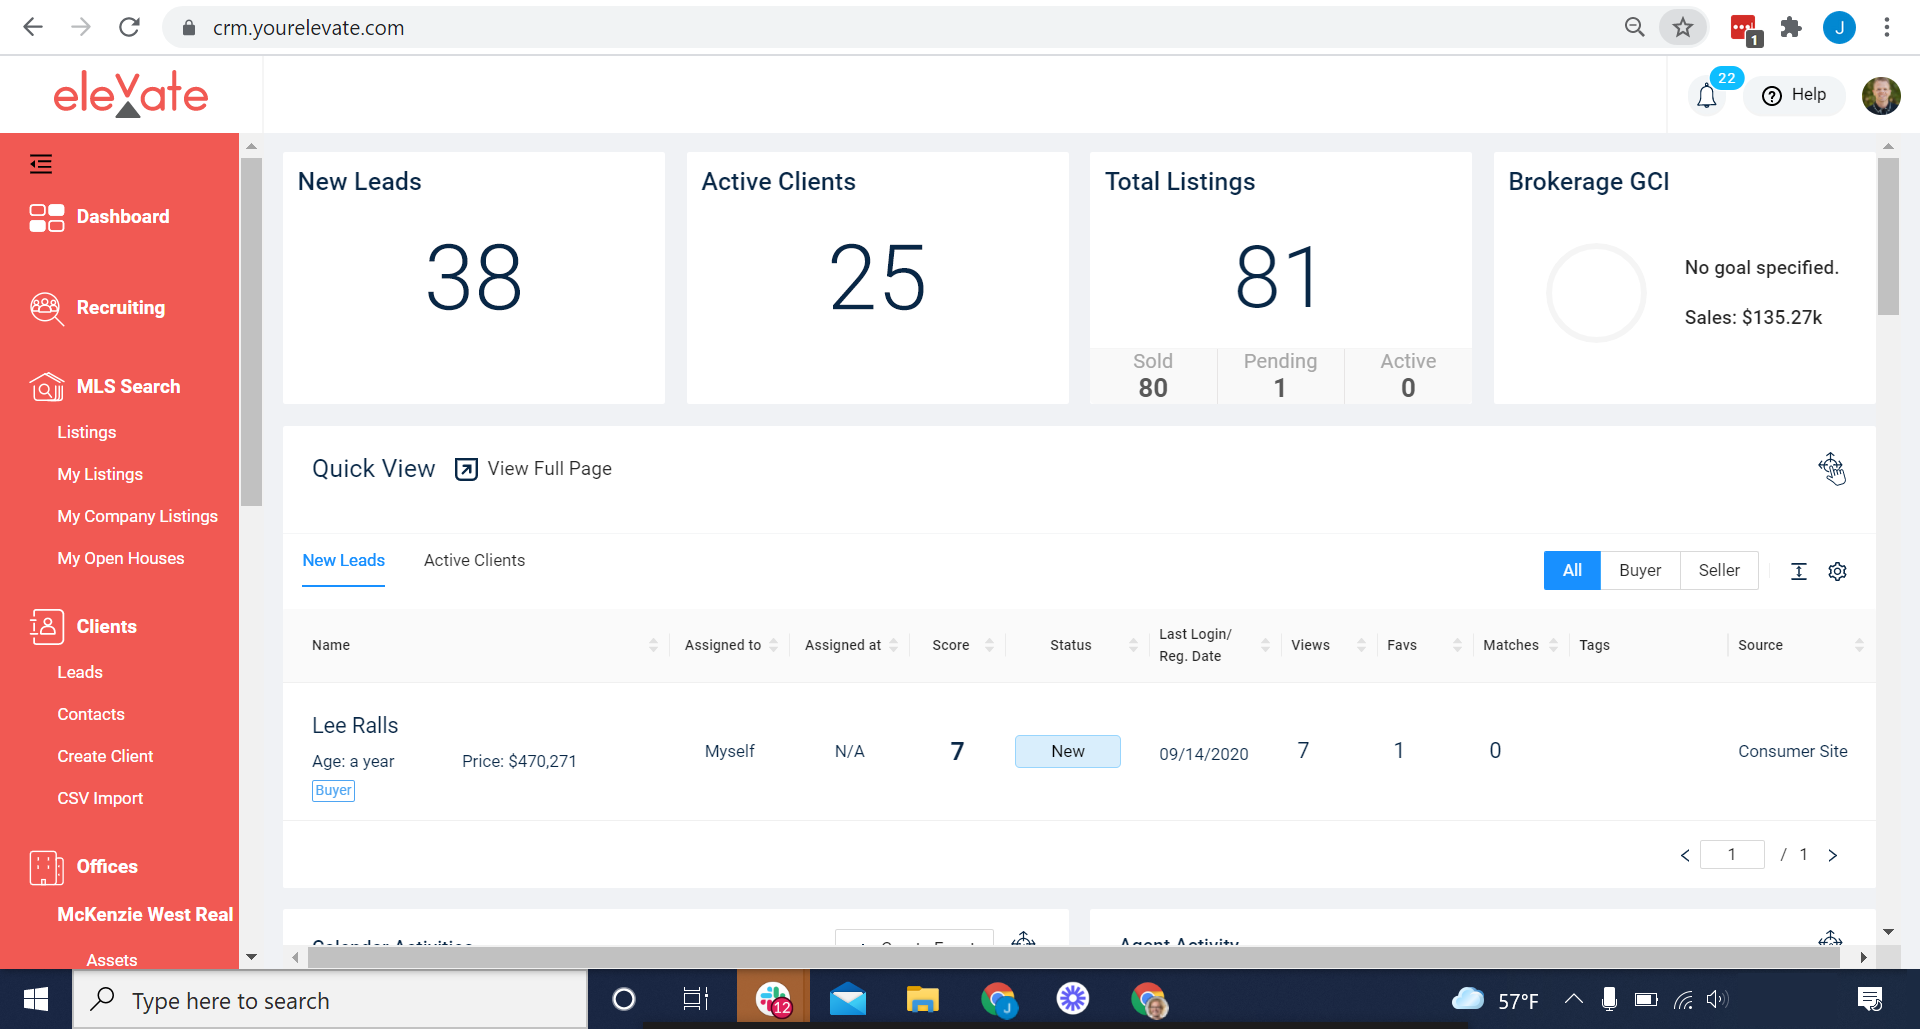1920x1029 pixels.
Task: Collapse the left sidebar navigation
Action: [41, 164]
